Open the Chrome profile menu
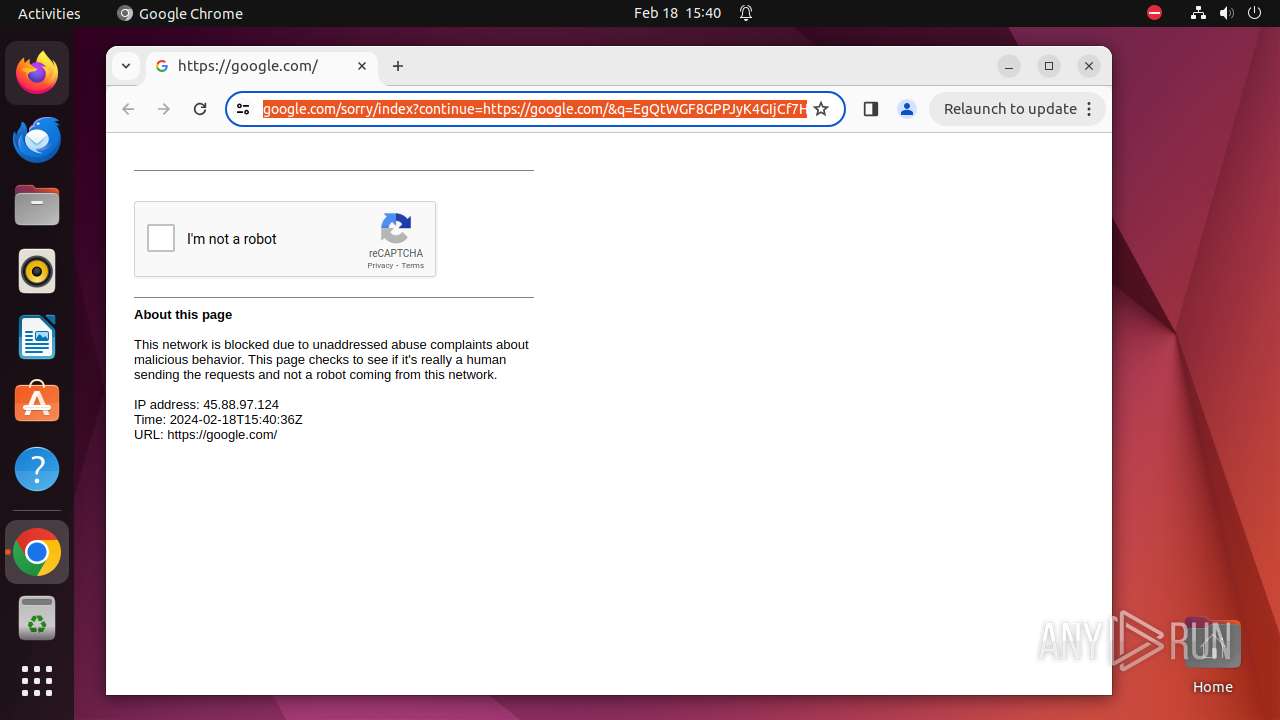Image resolution: width=1280 pixels, height=720 pixels. (907, 109)
